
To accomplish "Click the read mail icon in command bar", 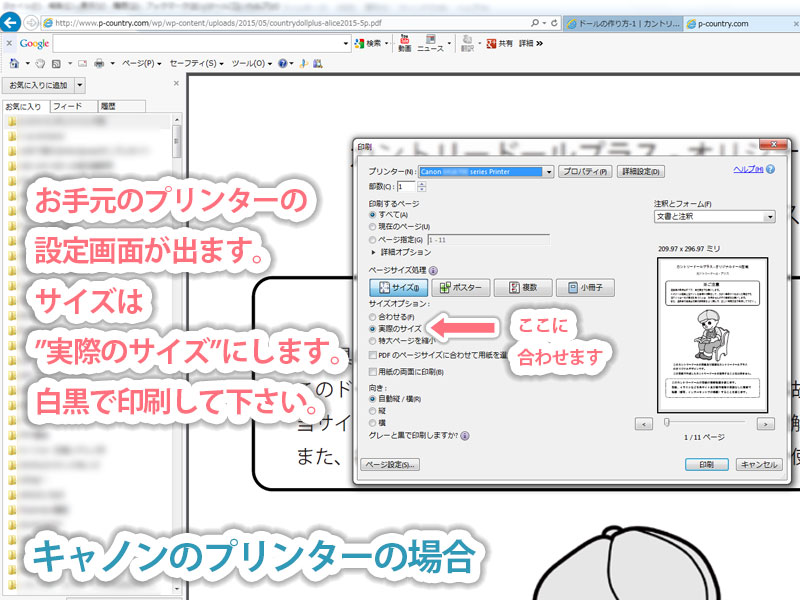I will tap(82, 64).
